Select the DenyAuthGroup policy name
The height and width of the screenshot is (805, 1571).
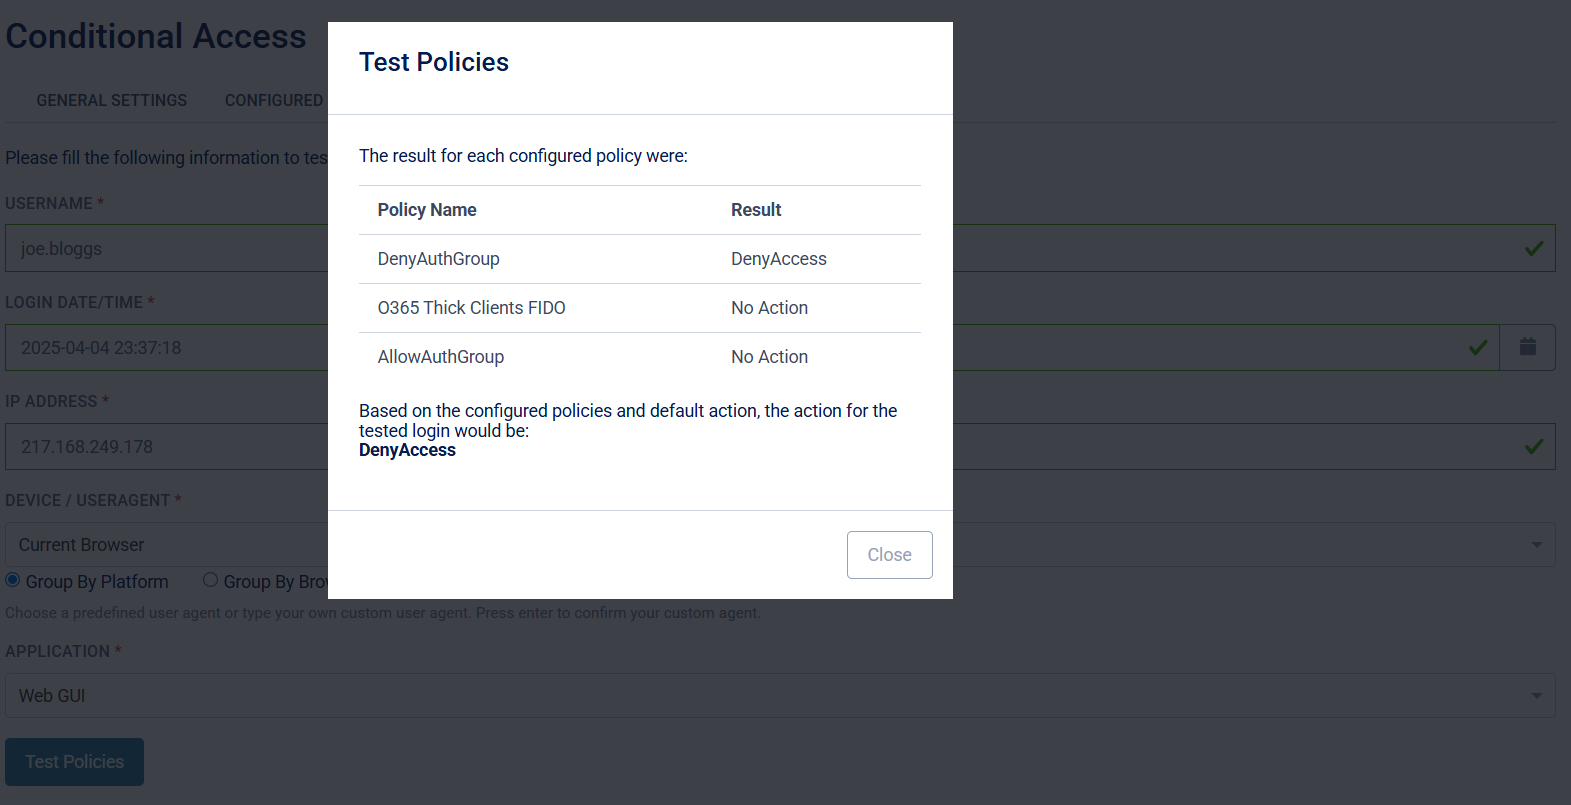point(438,258)
